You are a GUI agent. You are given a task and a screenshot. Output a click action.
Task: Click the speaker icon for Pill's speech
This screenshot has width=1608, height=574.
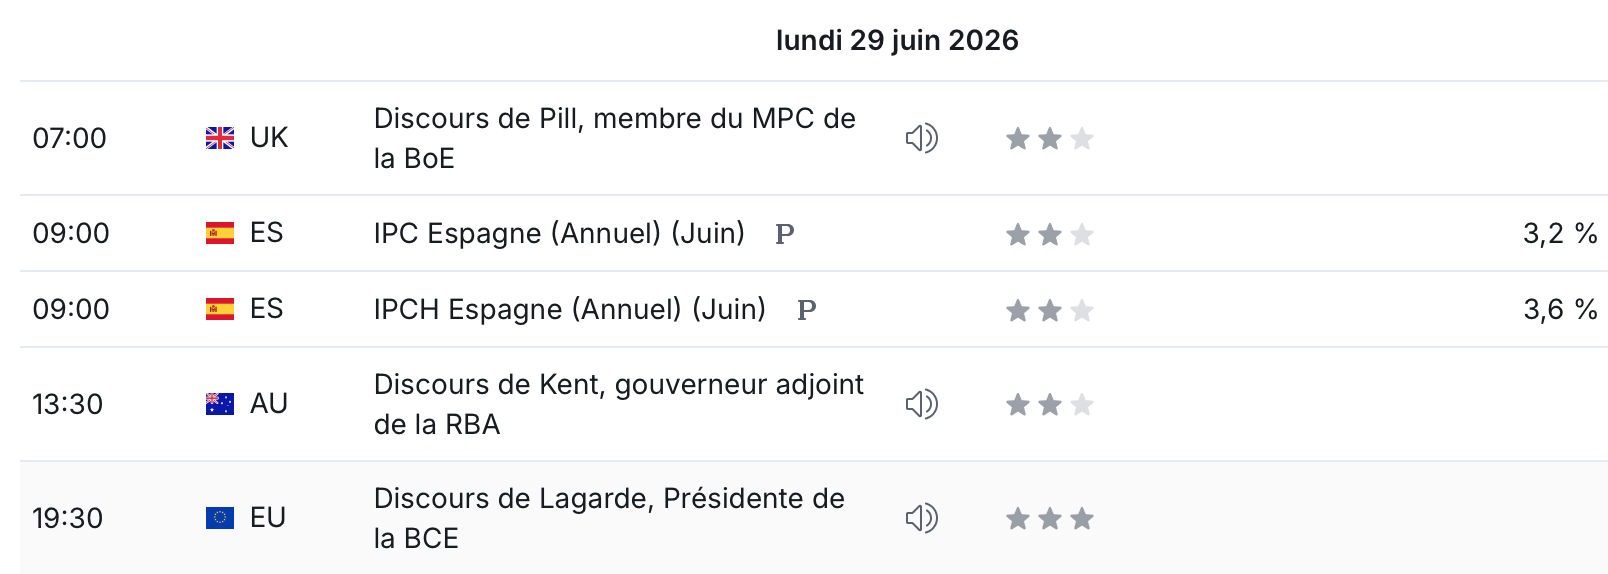pyautogui.click(x=921, y=138)
